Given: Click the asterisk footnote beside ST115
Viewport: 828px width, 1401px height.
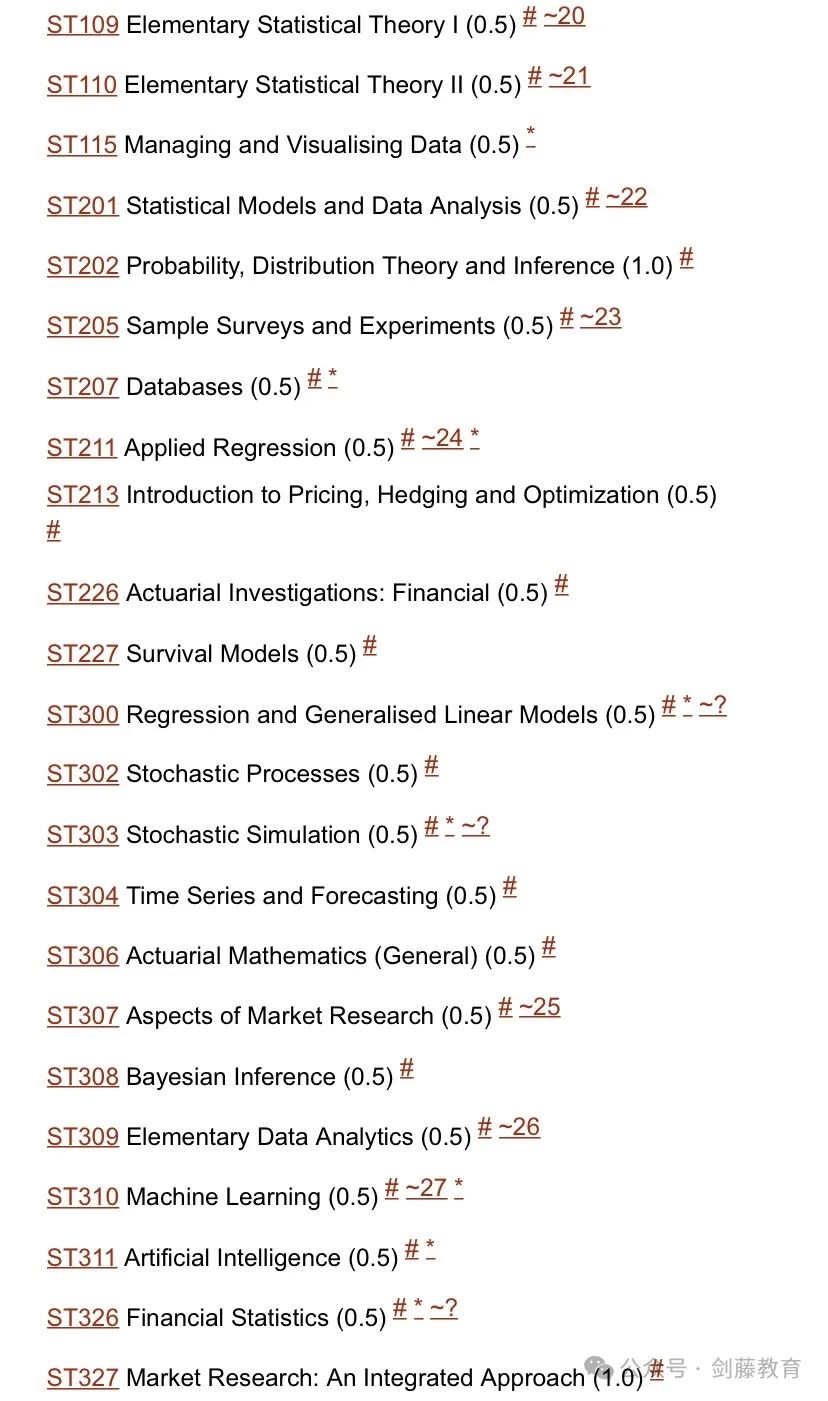Looking at the screenshot, I should click(x=531, y=138).
